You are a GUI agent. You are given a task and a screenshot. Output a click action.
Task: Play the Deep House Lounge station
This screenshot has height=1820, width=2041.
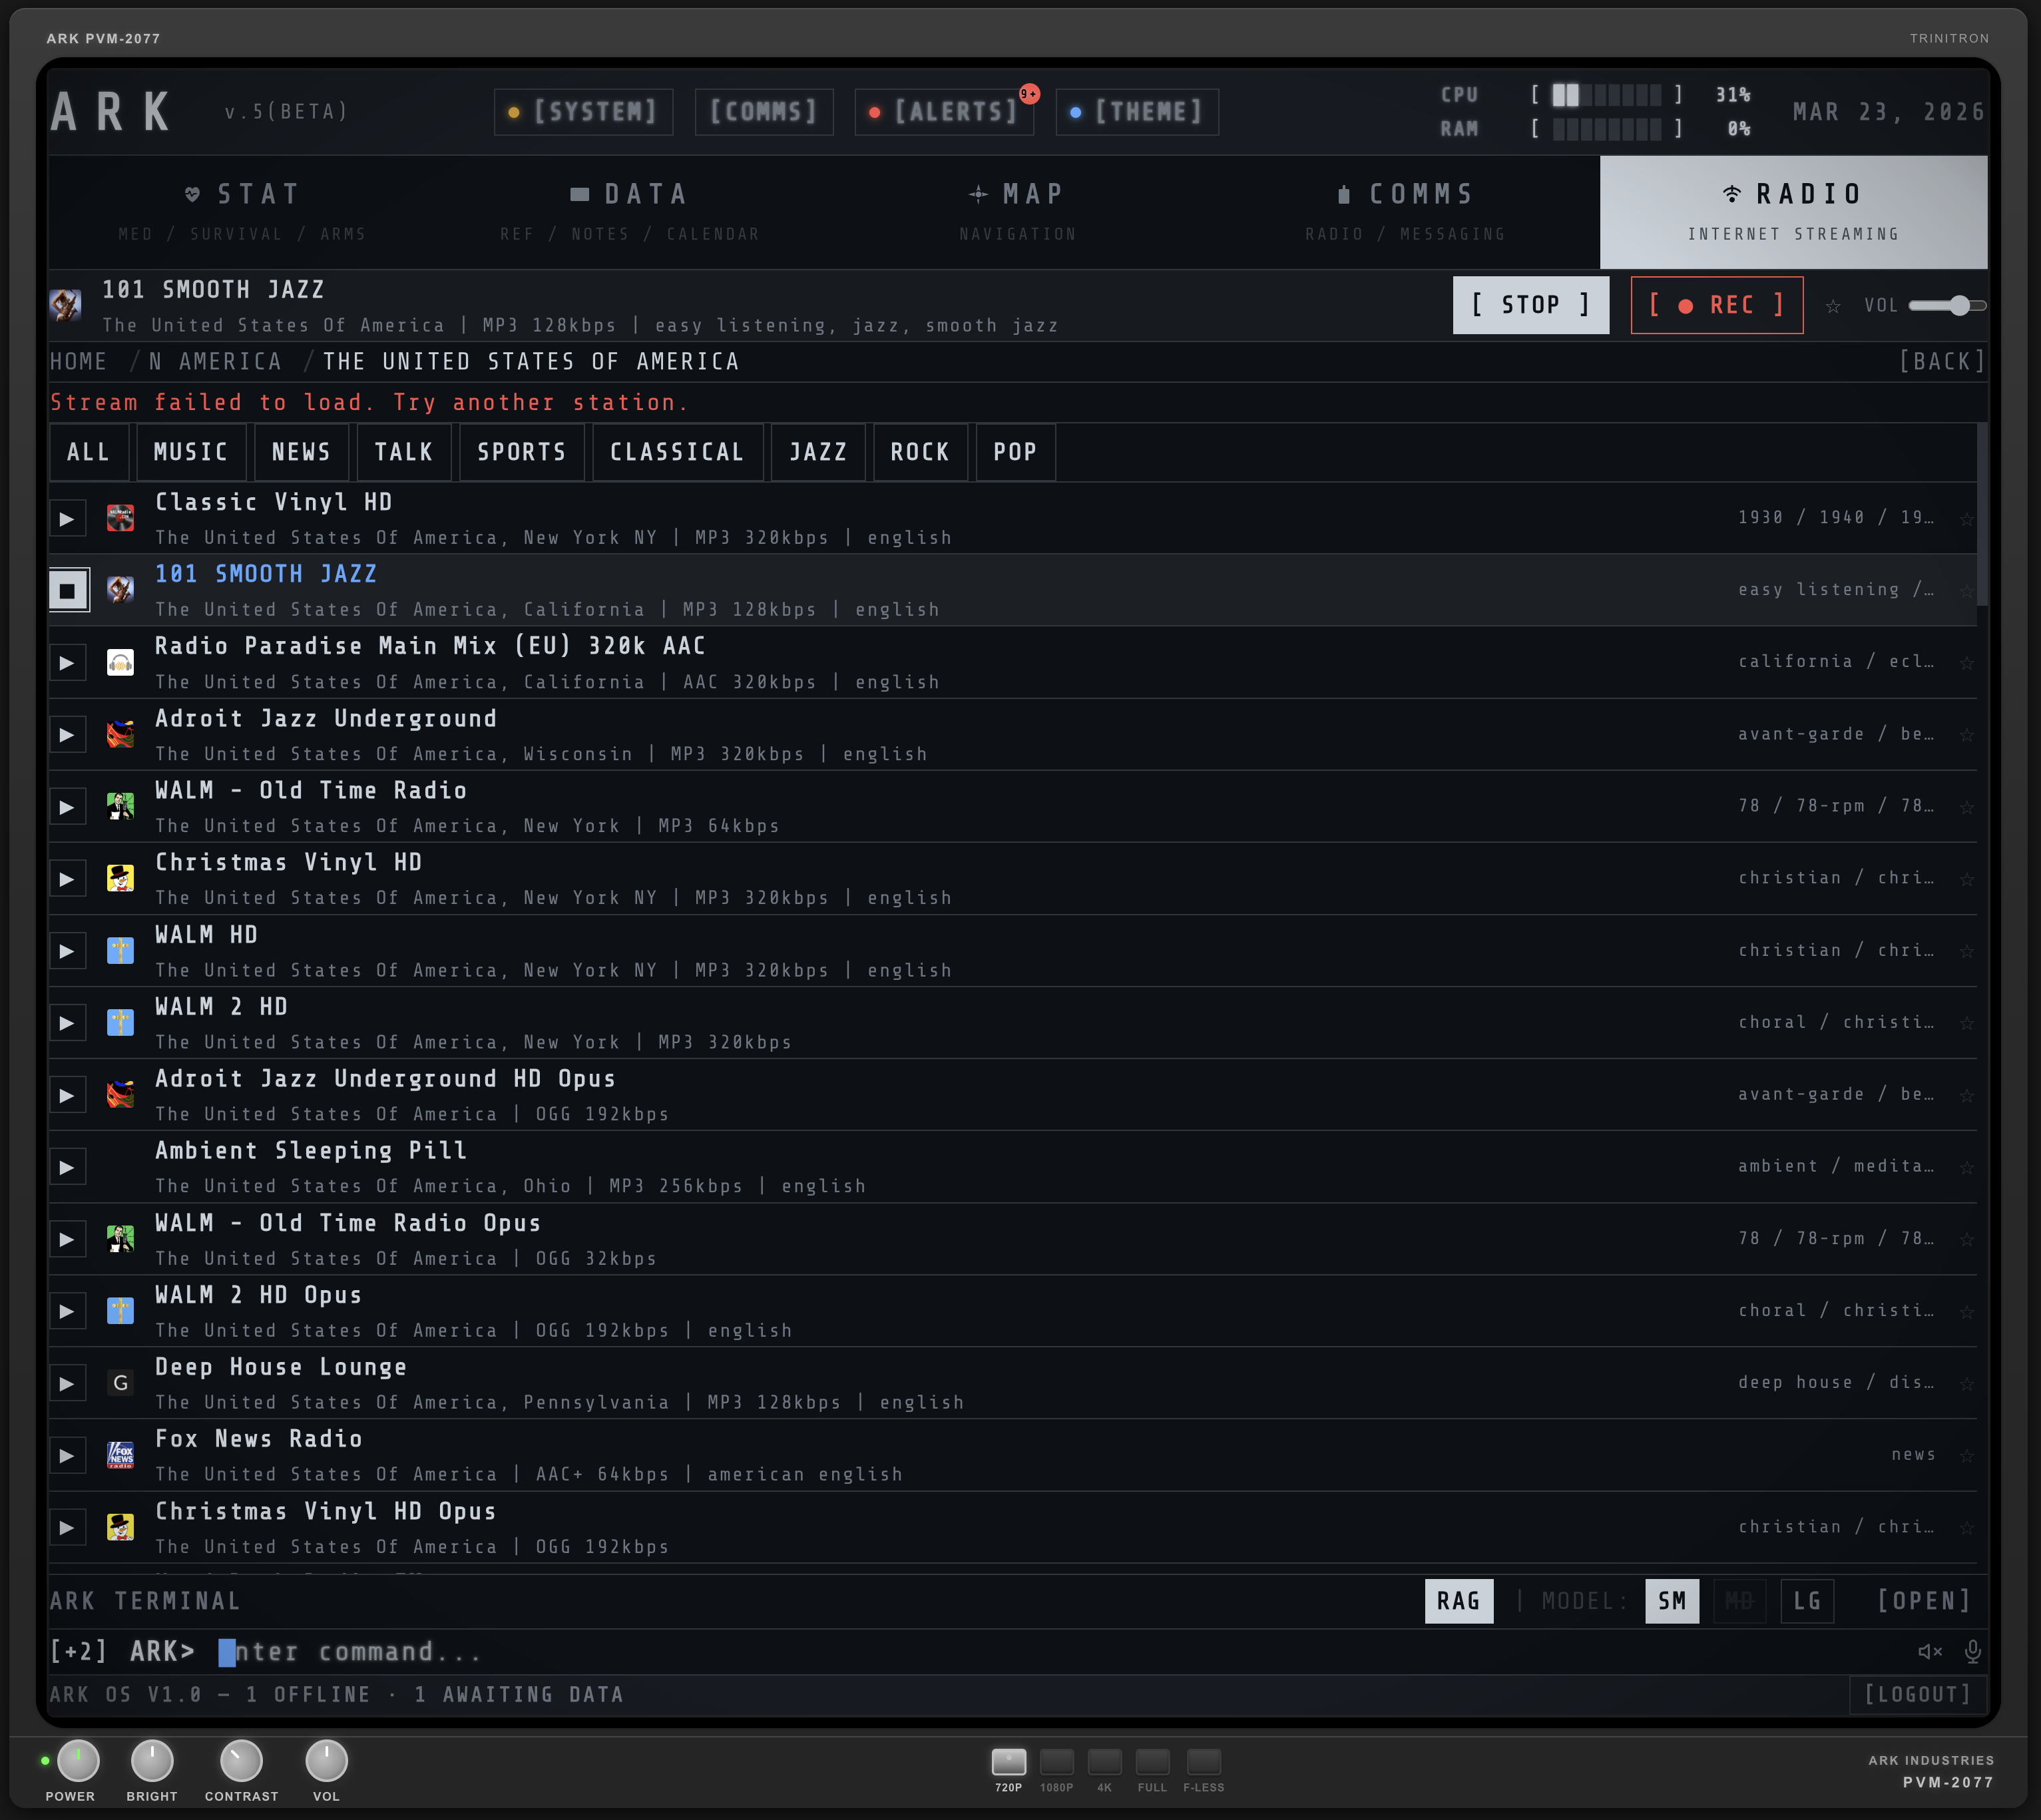(x=67, y=1382)
